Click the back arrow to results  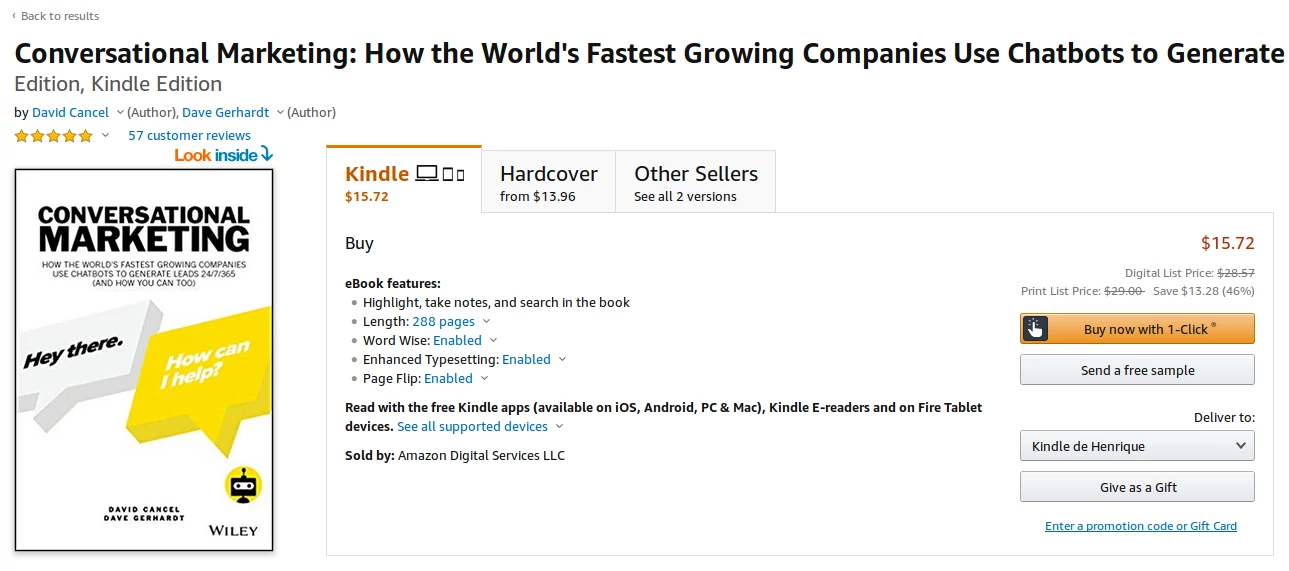(x=14, y=16)
